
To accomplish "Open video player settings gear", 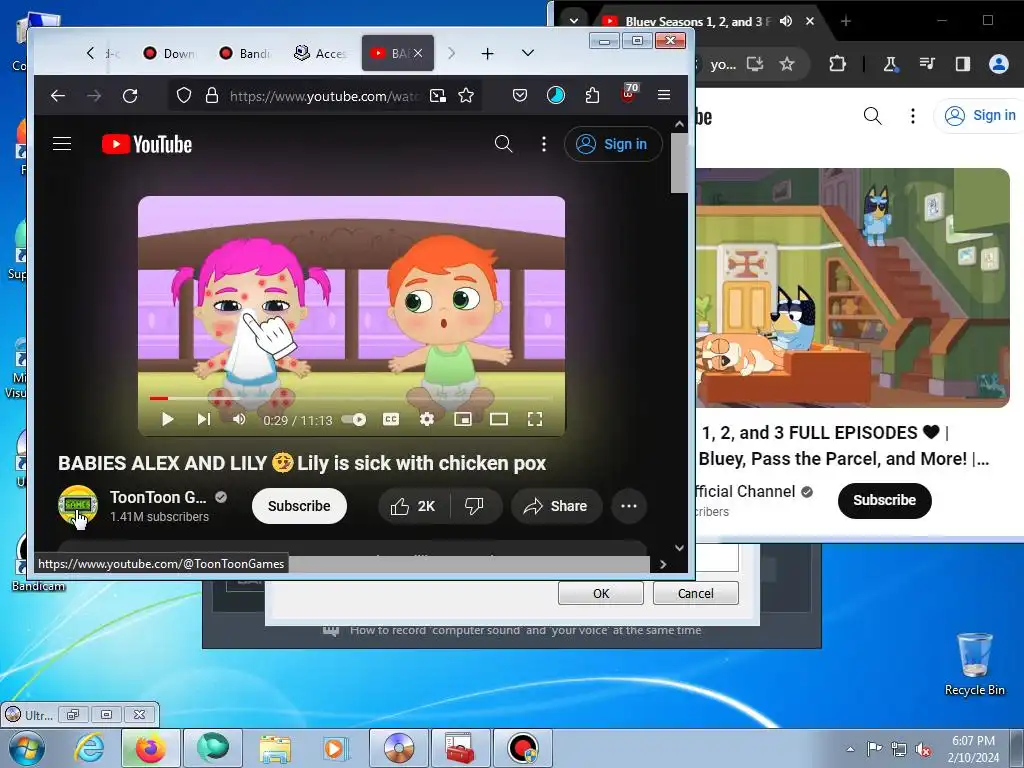I will (x=426, y=419).
